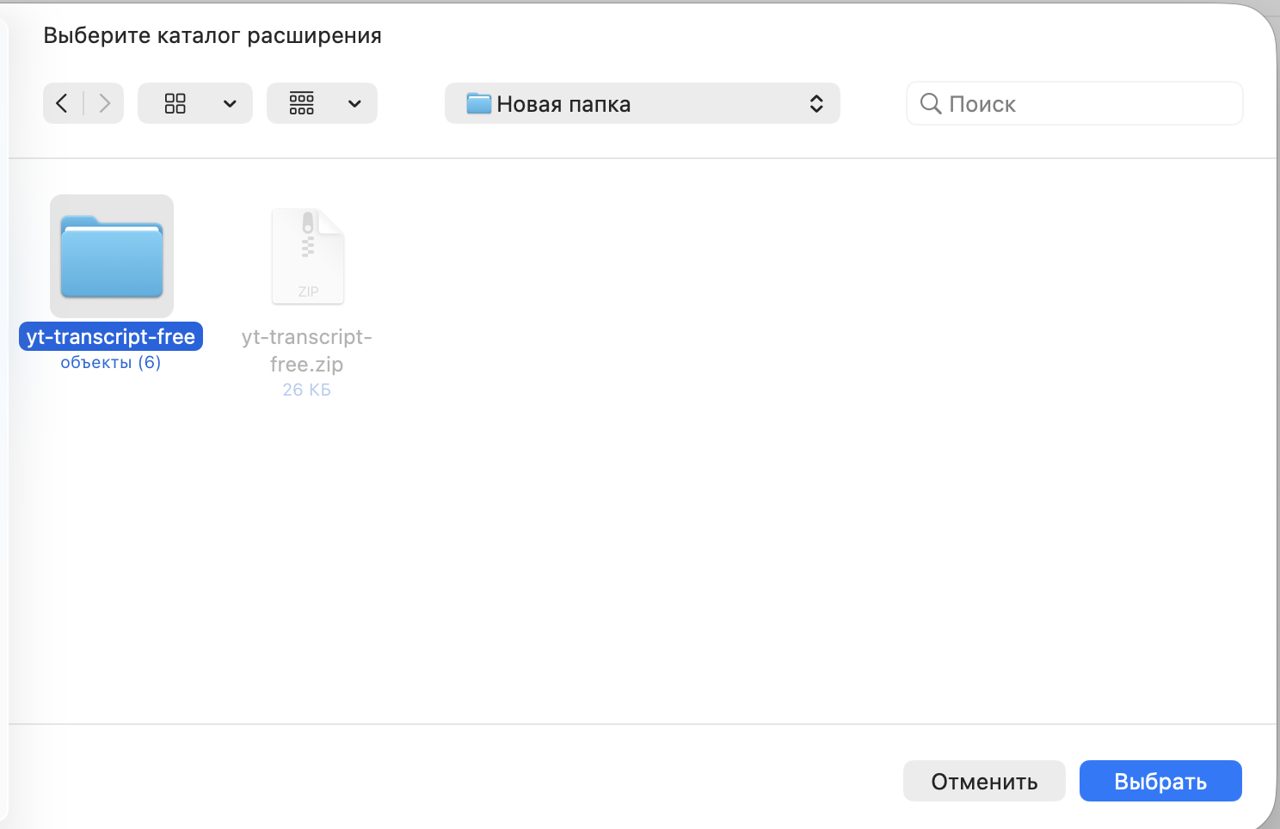The image size is (1280, 829).
Task: Click the up-down arrows of path popup
Action: pos(816,103)
